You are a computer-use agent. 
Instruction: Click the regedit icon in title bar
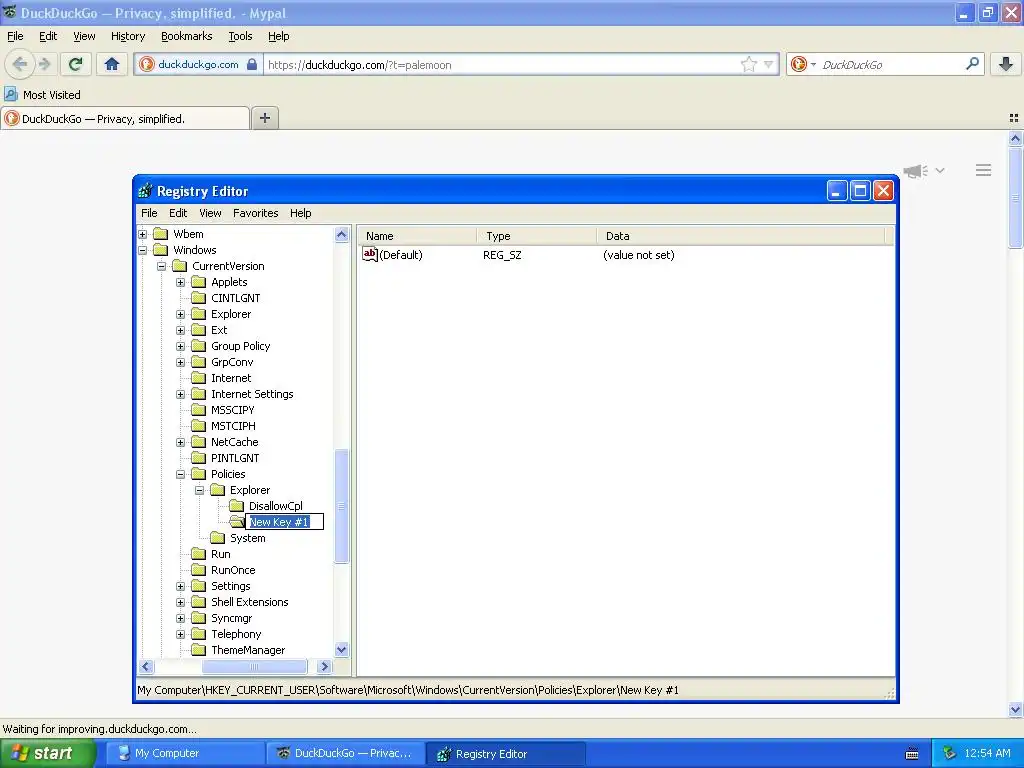[x=145, y=191]
